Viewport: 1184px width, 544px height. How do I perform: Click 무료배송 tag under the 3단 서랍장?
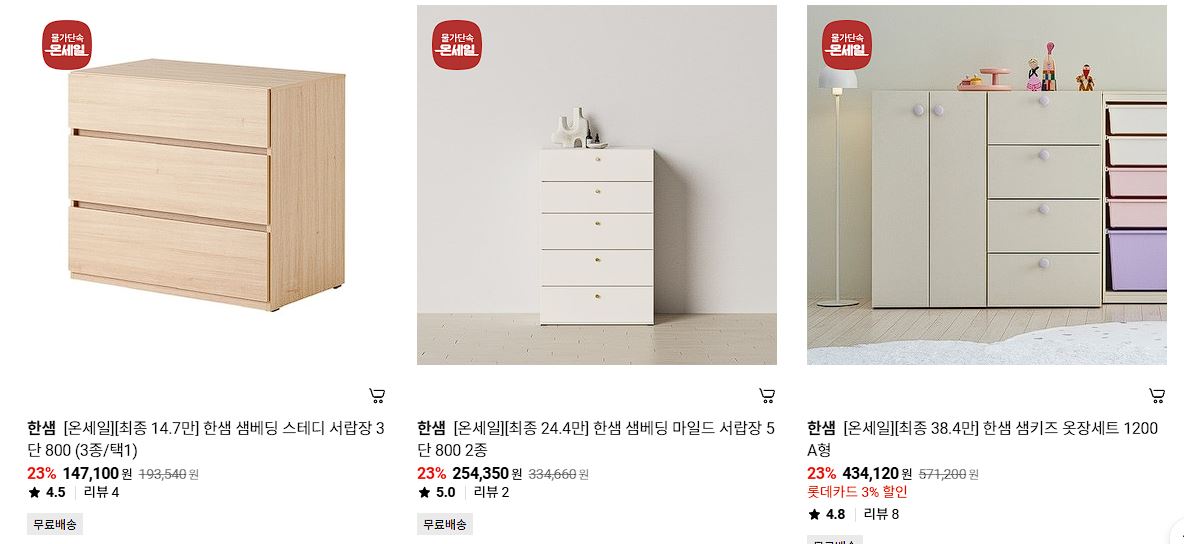click(55, 524)
